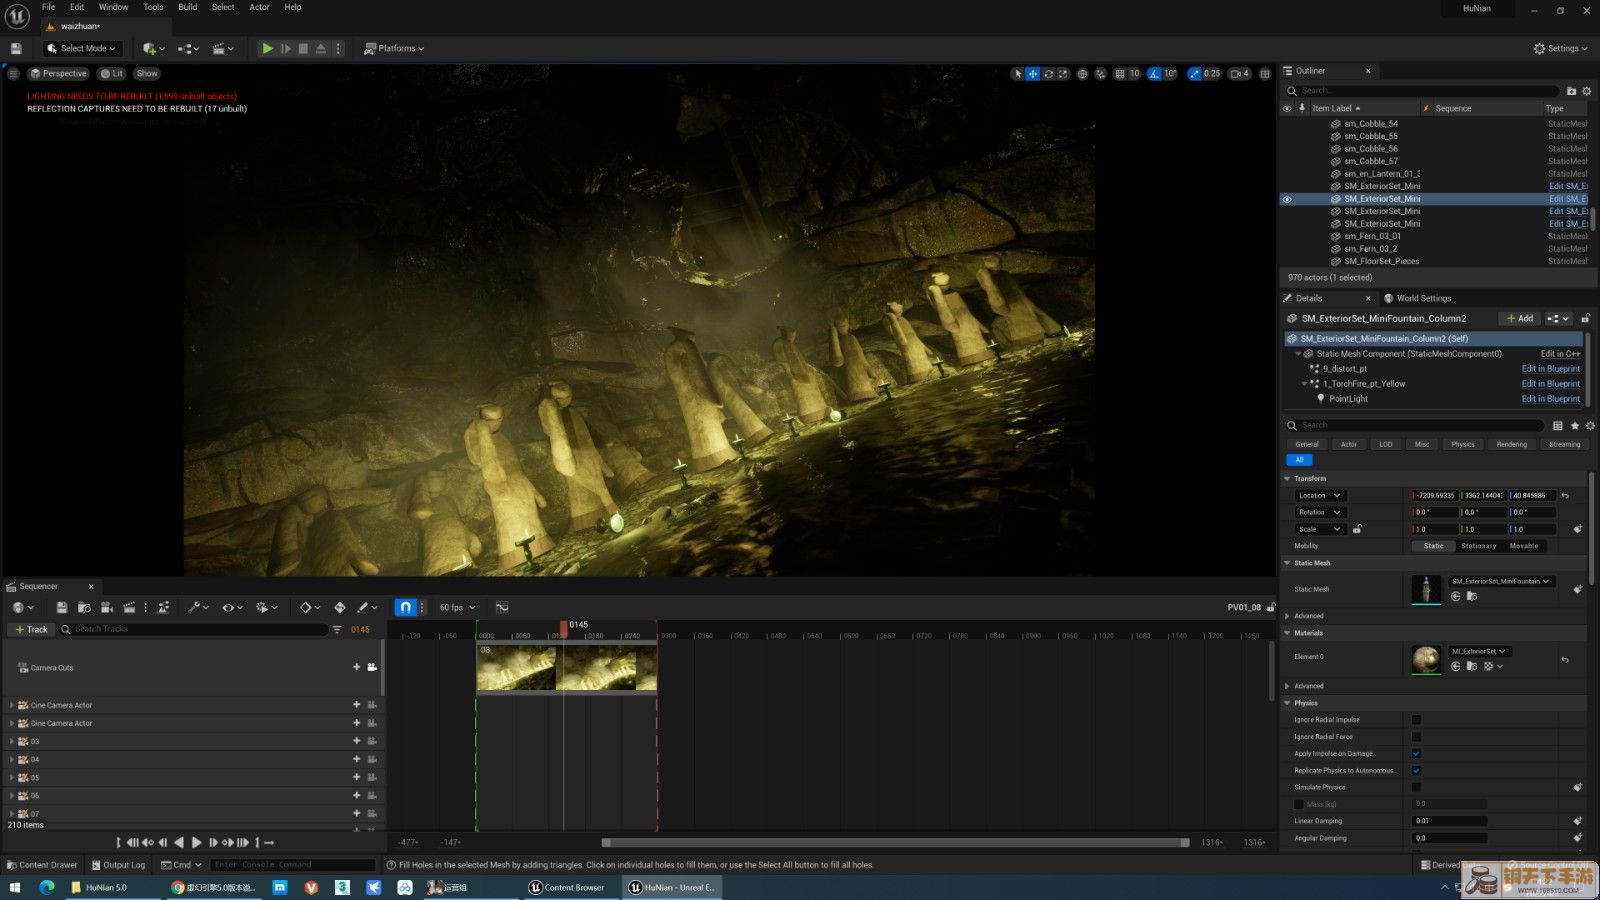Toggle visibility eye of selected SM_ExteriorSet_Mini
Screen dimensions: 1600x900
pyautogui.click(x=1287, y=199)
